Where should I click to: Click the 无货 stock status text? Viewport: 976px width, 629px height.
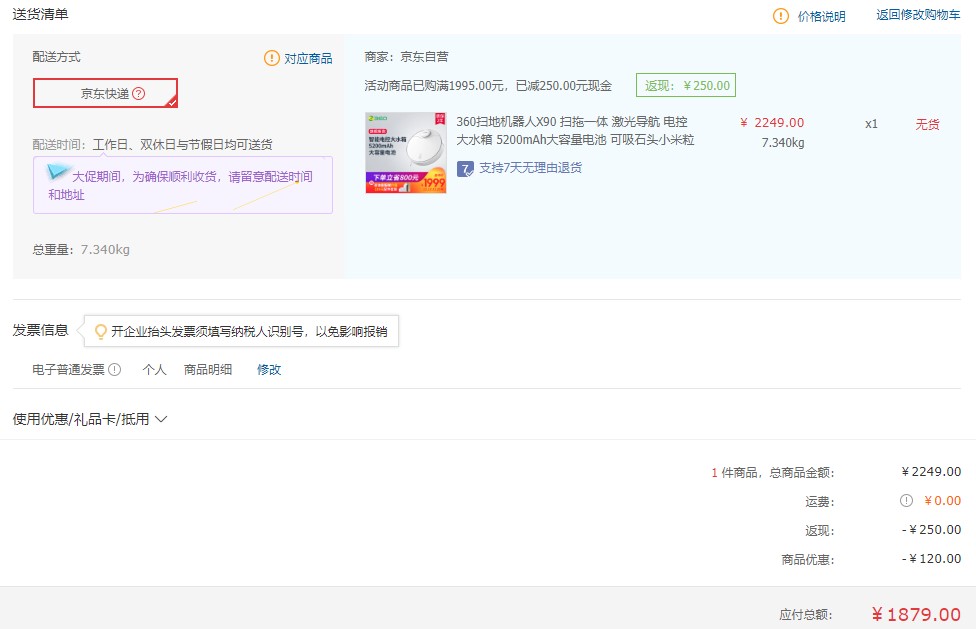[927, 124]
